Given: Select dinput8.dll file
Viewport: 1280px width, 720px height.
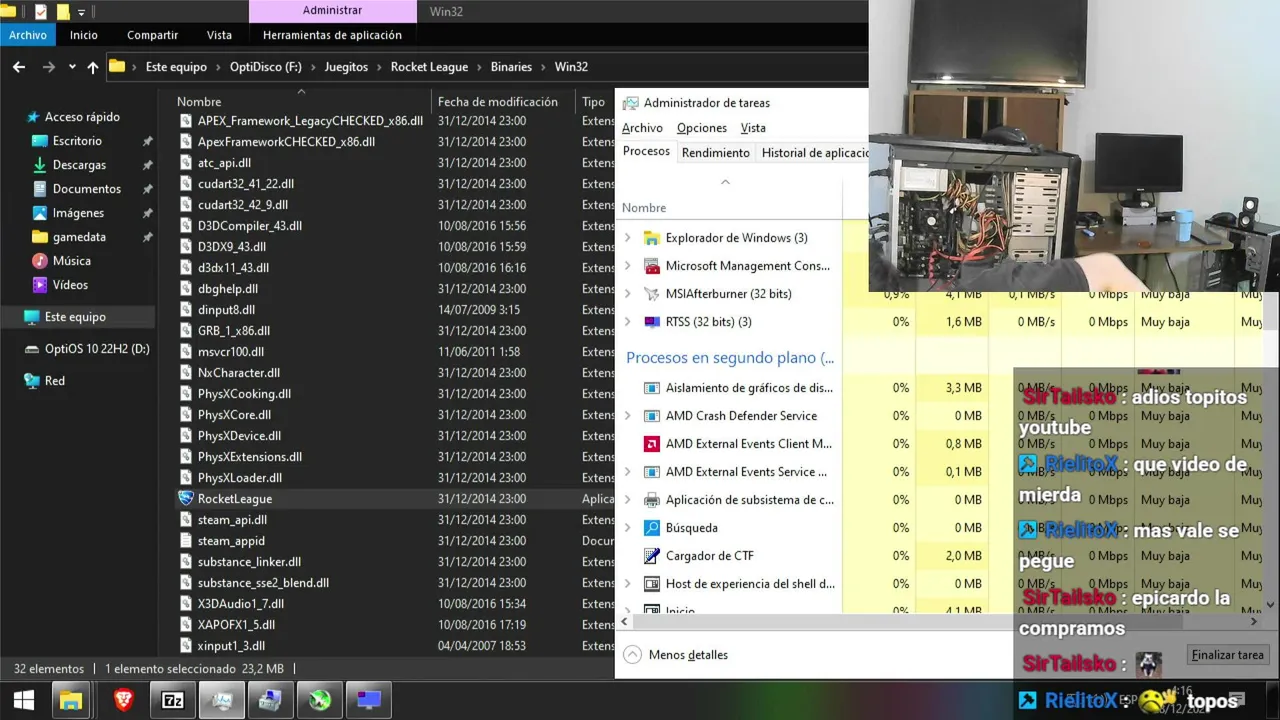Looking at the screenshot, I should pos(226,310).
